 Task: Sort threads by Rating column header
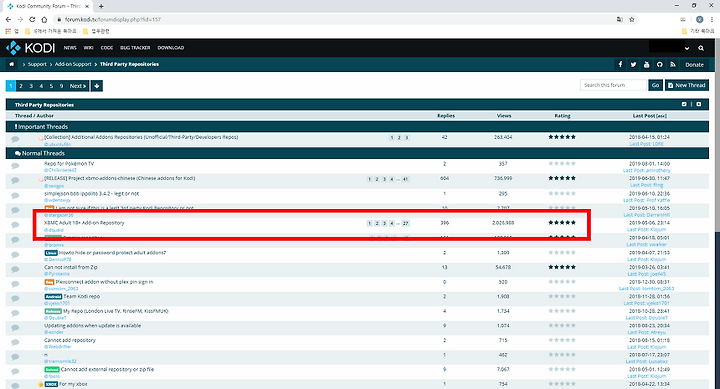point(562,116)
